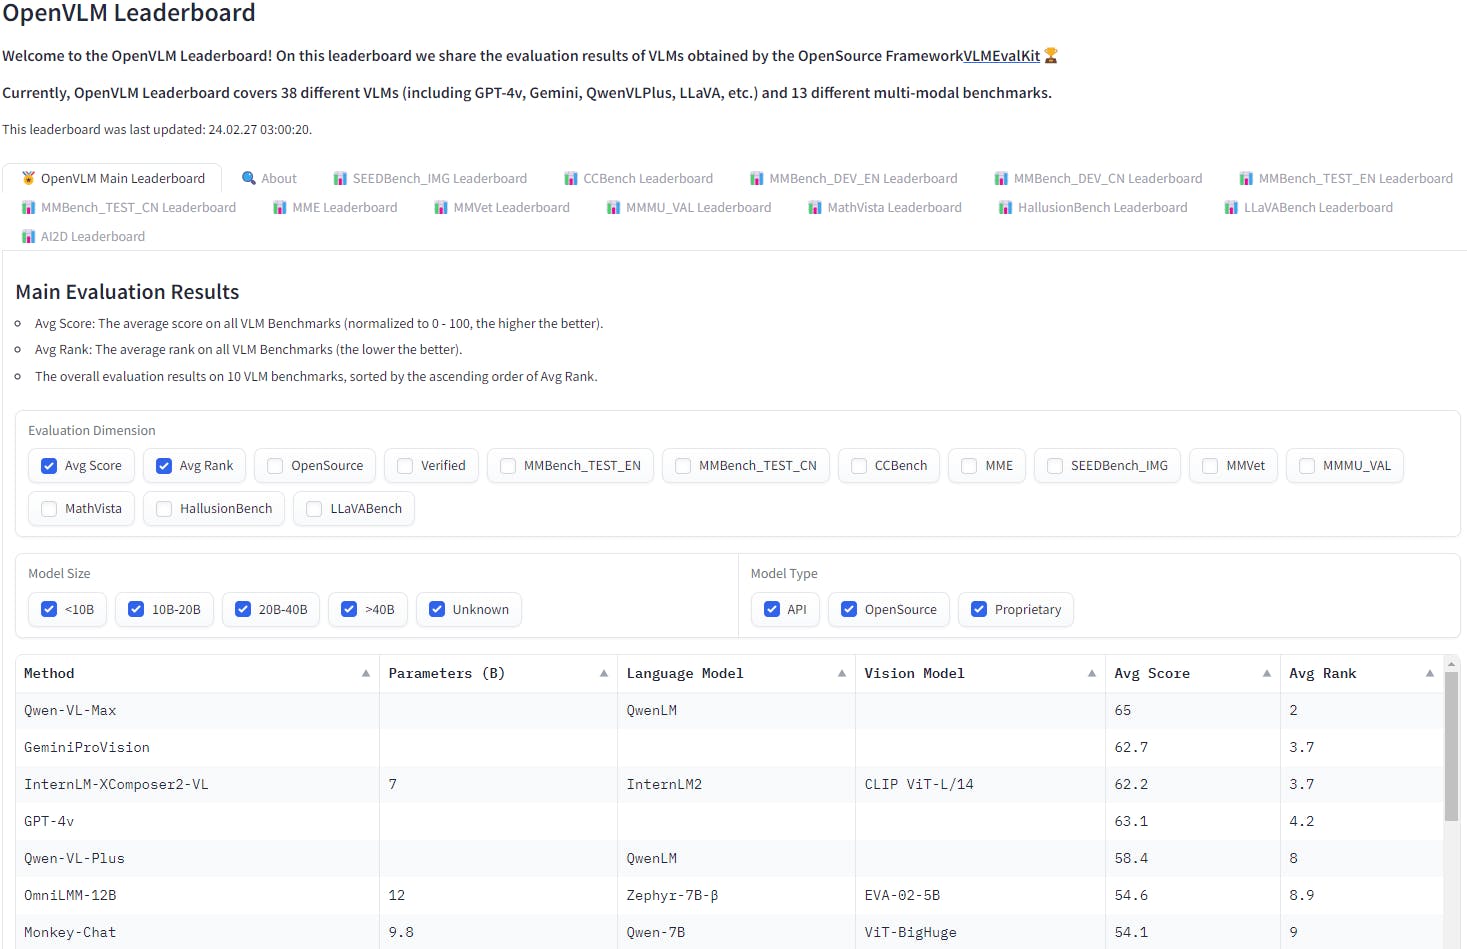Check the SEEDBench_IMG dimension checkbox
This screenshot has height=949, width=1467.
[x=1055, y=466]
